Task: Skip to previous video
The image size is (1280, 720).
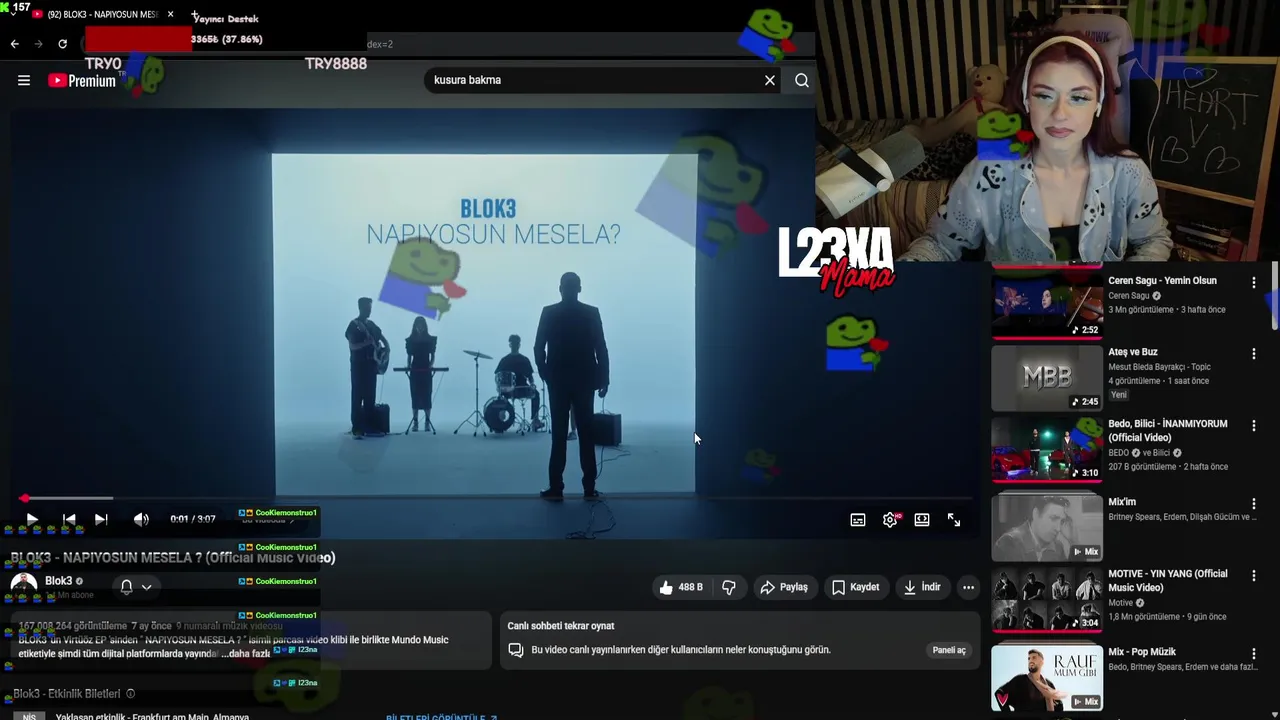Action: [69, 519]
